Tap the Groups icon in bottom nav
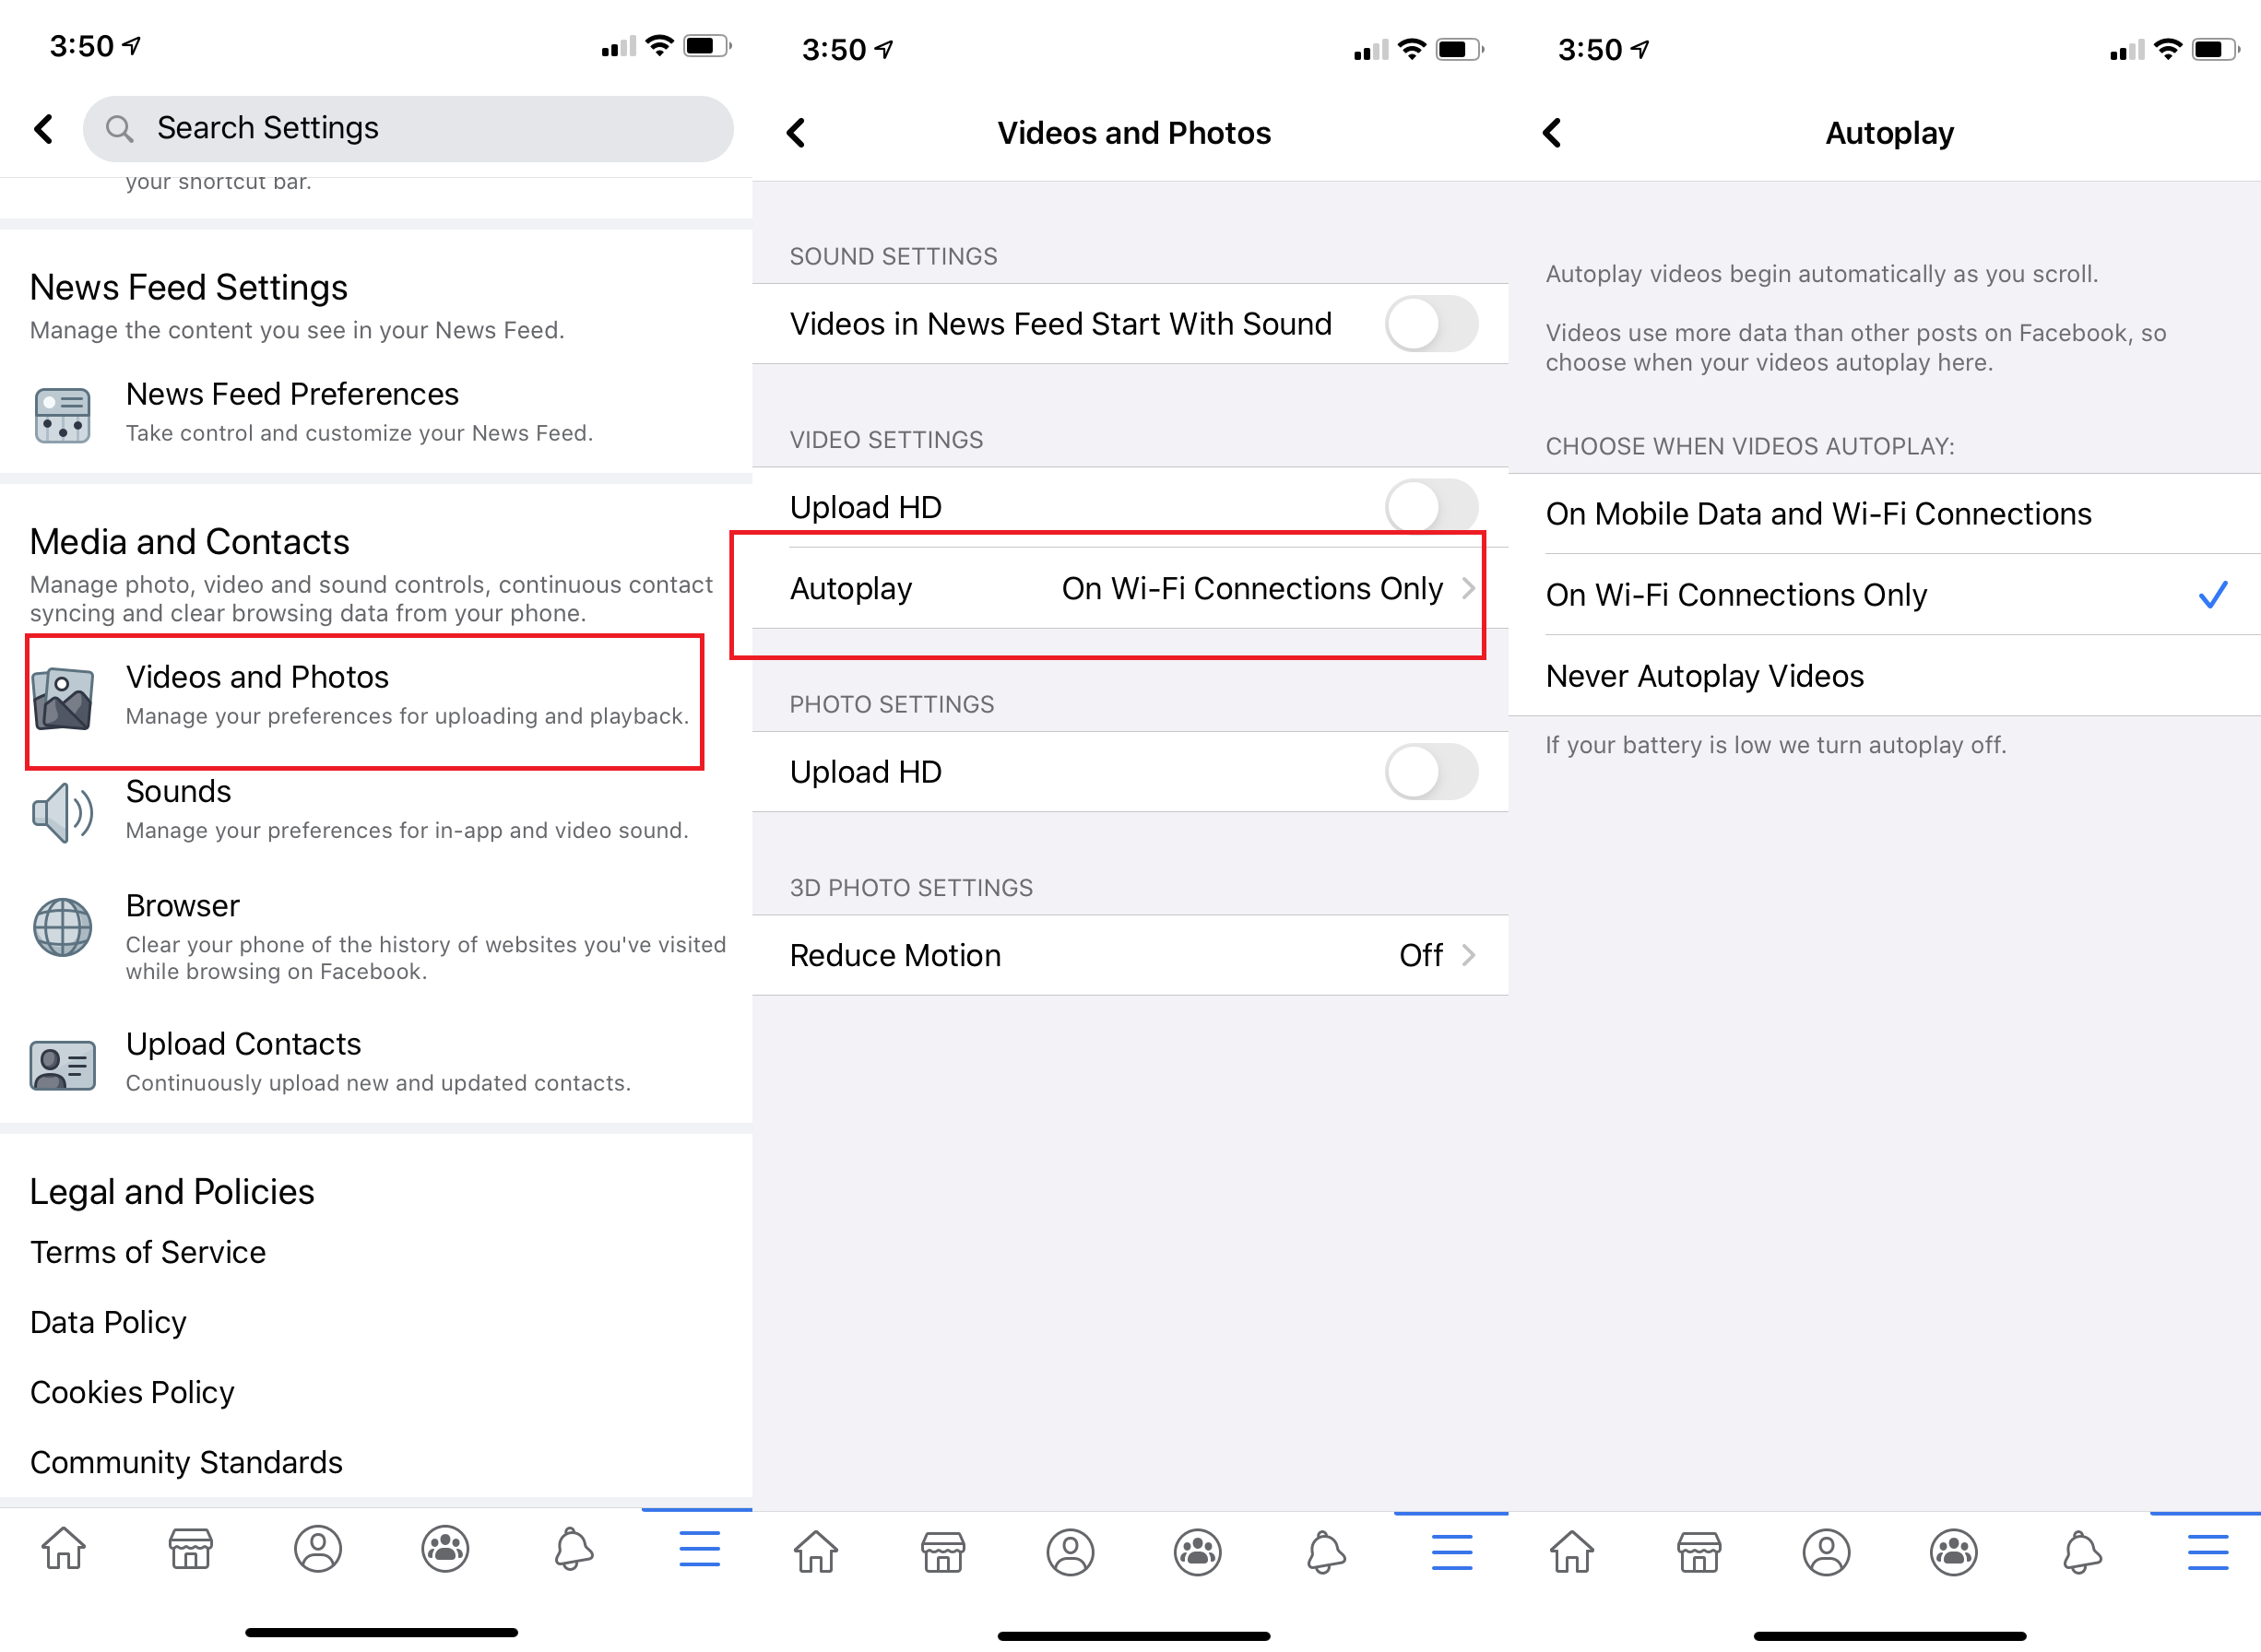The width and height of the screenshot is (2261, 1652). coord(443,1545)
